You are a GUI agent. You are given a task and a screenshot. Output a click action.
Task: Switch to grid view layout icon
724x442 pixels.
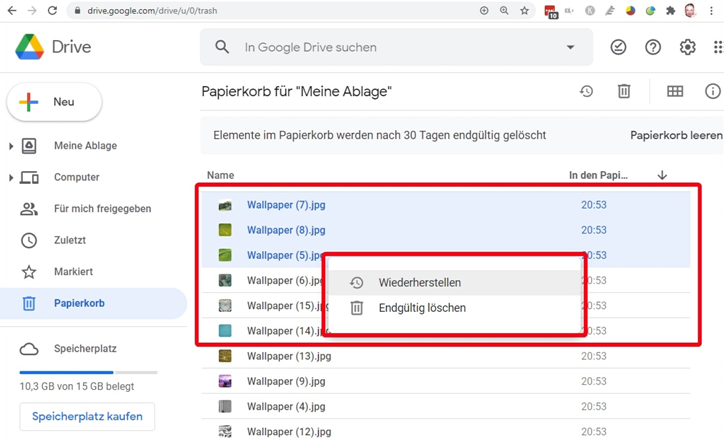point(675,91)
